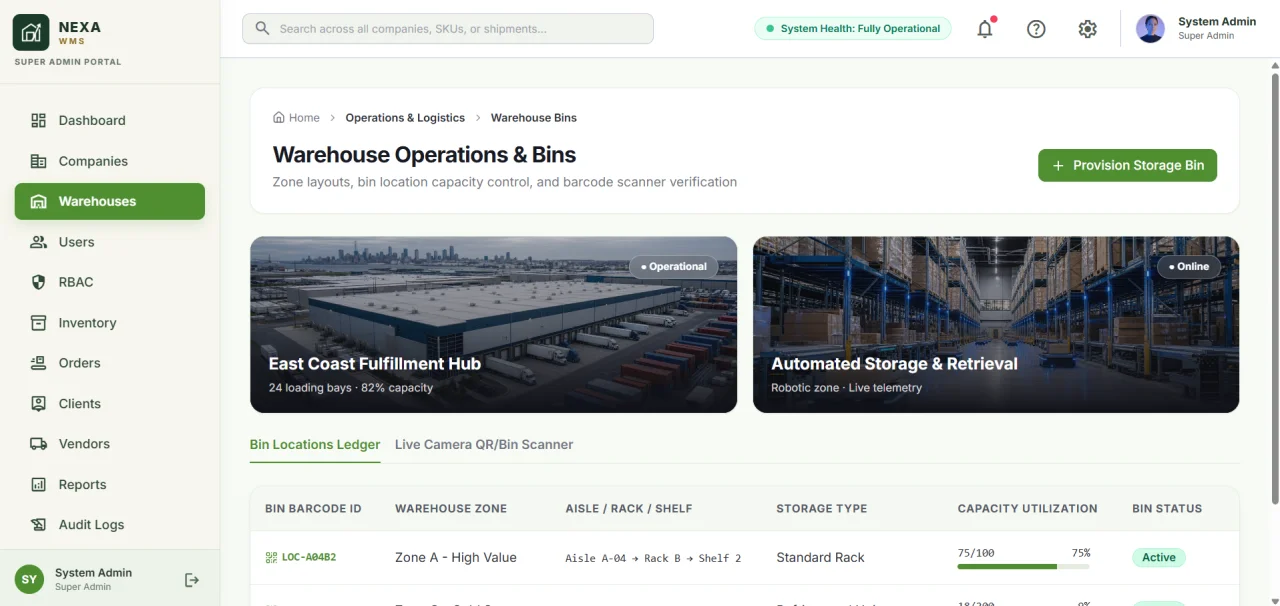The height and width of the screenshot is (606, 1280).
Task: Click the NEXA WMS logo icon
Action: click(31, 32)
